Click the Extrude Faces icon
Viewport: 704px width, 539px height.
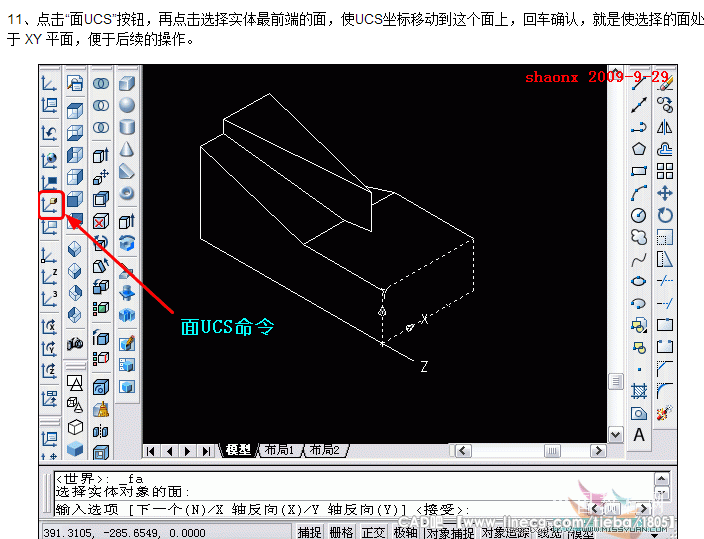pos(101,155)
